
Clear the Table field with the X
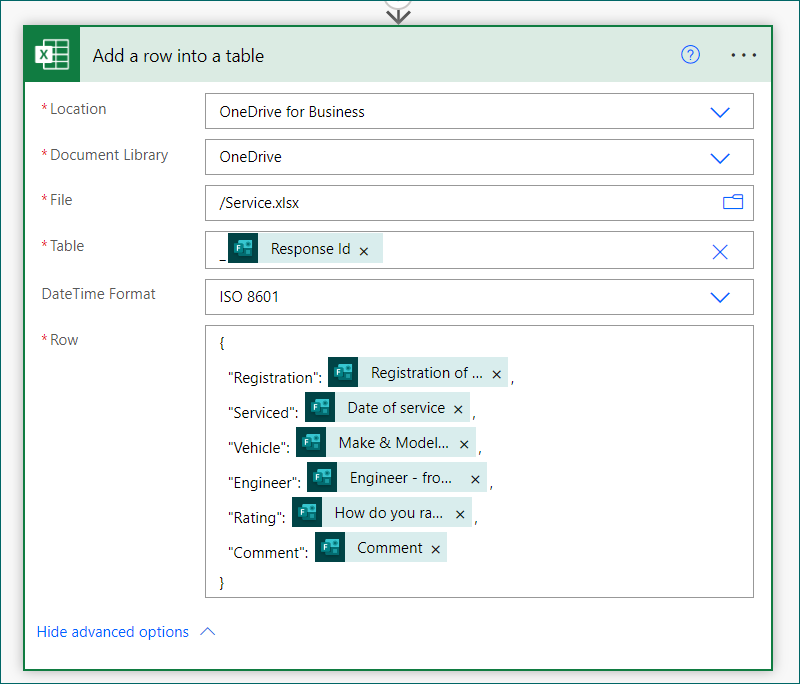click(720, 252)
